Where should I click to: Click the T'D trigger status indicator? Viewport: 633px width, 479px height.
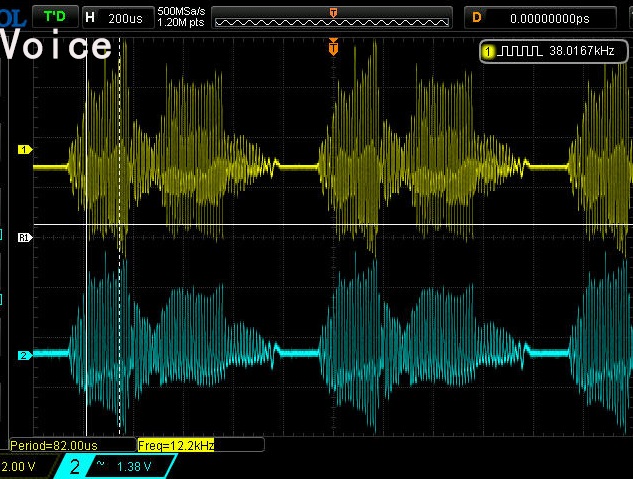(x=55, y=16)
